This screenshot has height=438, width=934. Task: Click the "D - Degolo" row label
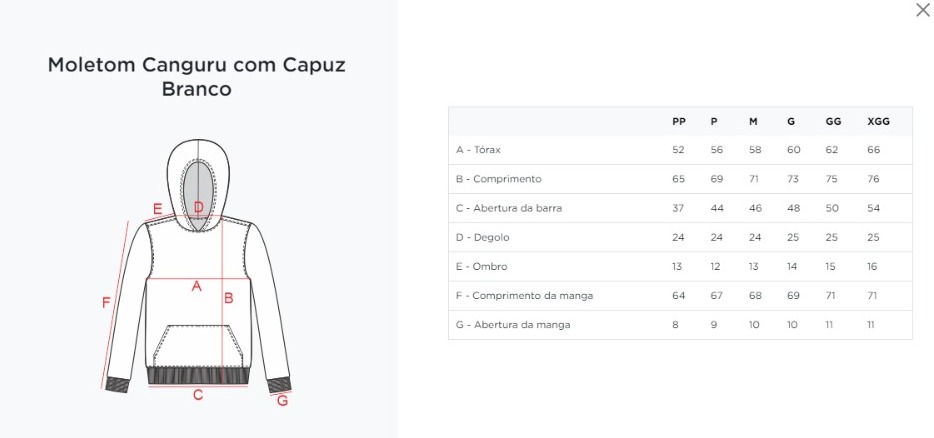point(482,238)
